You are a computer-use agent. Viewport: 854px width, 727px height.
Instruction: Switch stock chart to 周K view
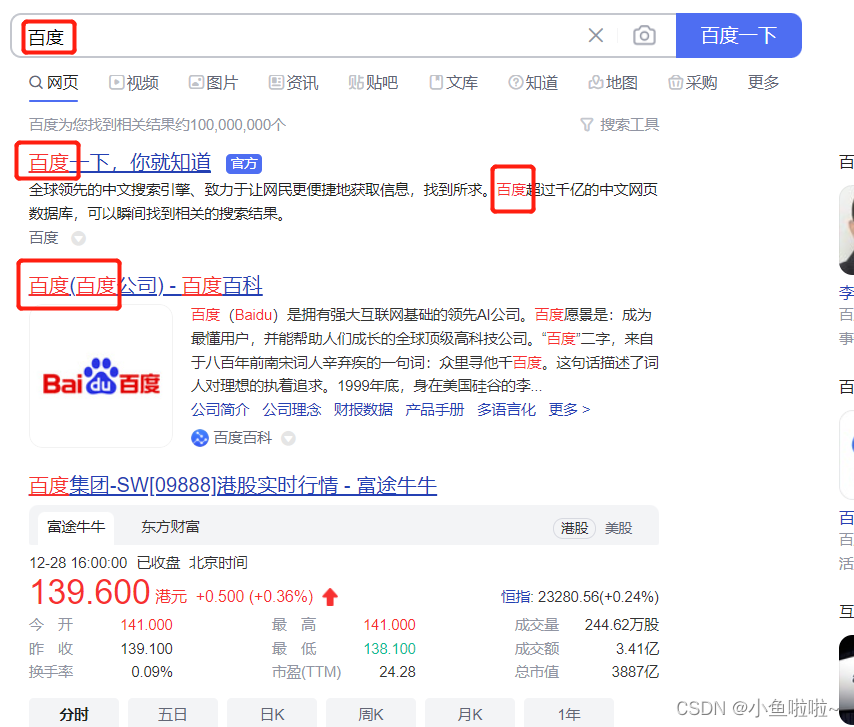pyautogui.click(x=370, y=713)
